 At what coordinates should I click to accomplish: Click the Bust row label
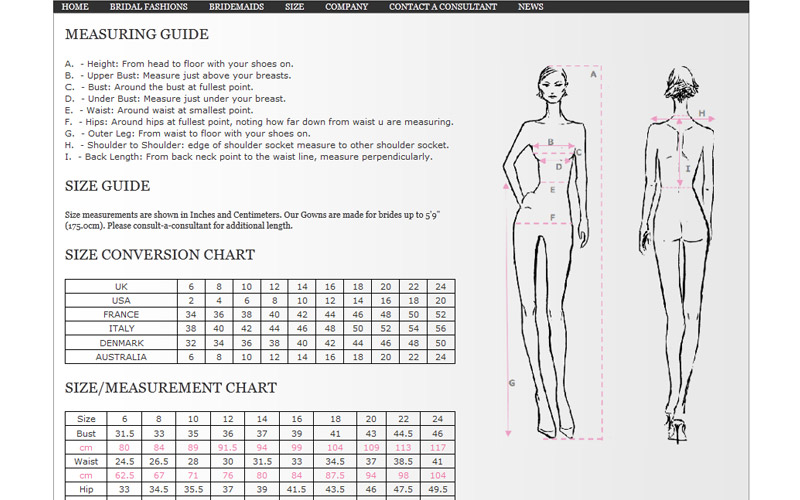click(86, 434)
